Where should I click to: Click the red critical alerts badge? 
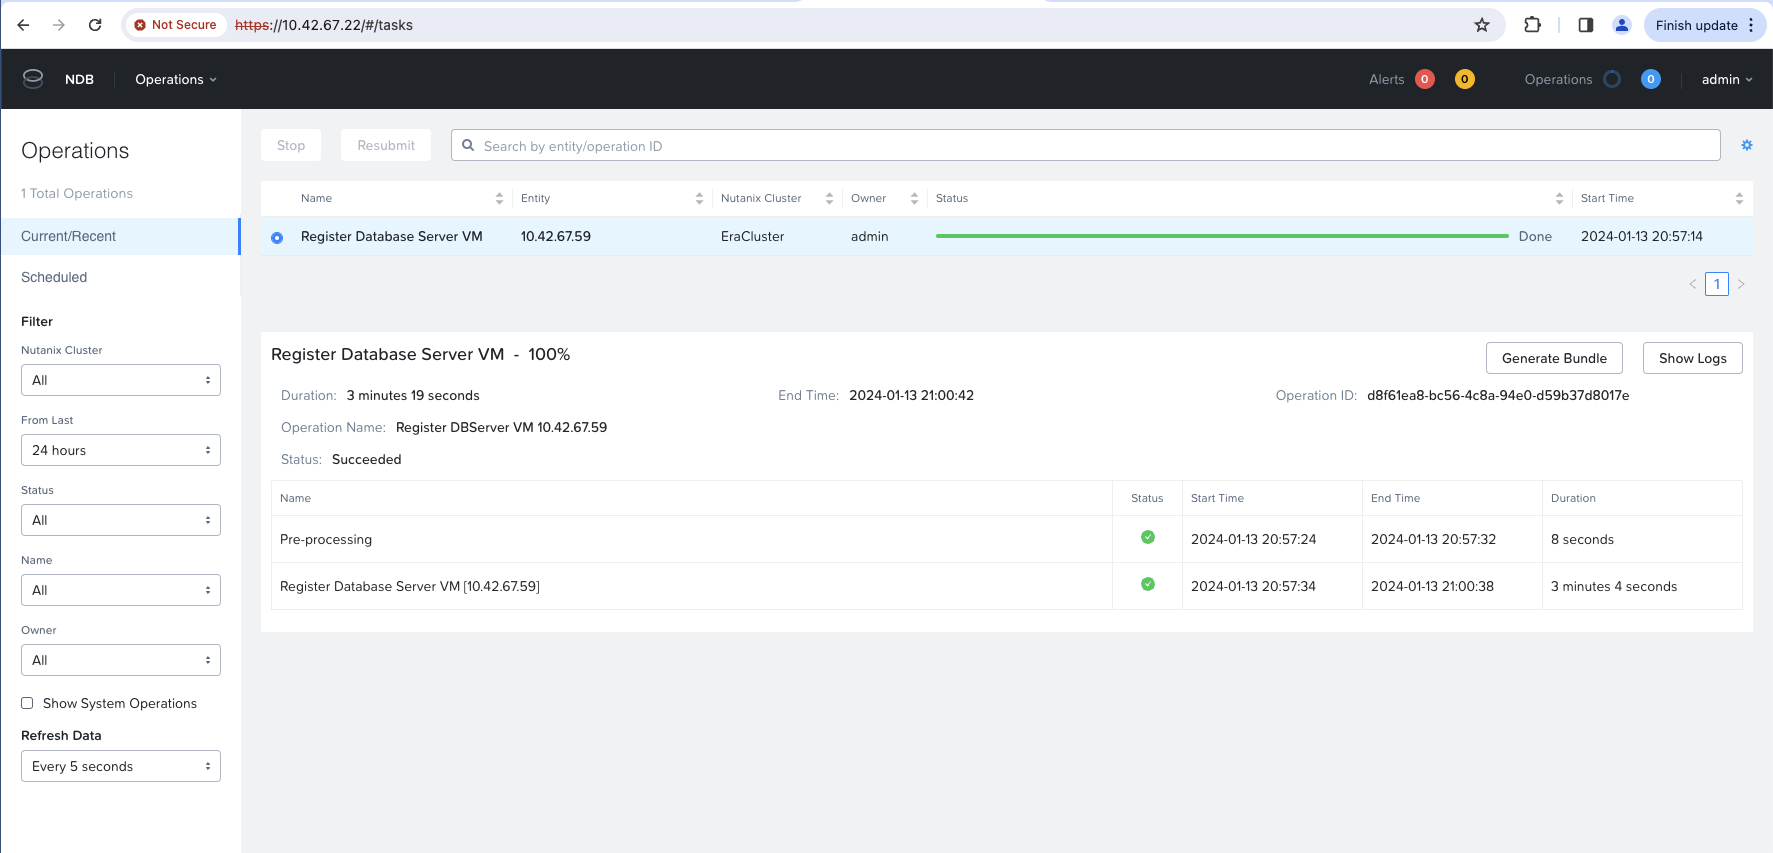tap(1424, 79)
